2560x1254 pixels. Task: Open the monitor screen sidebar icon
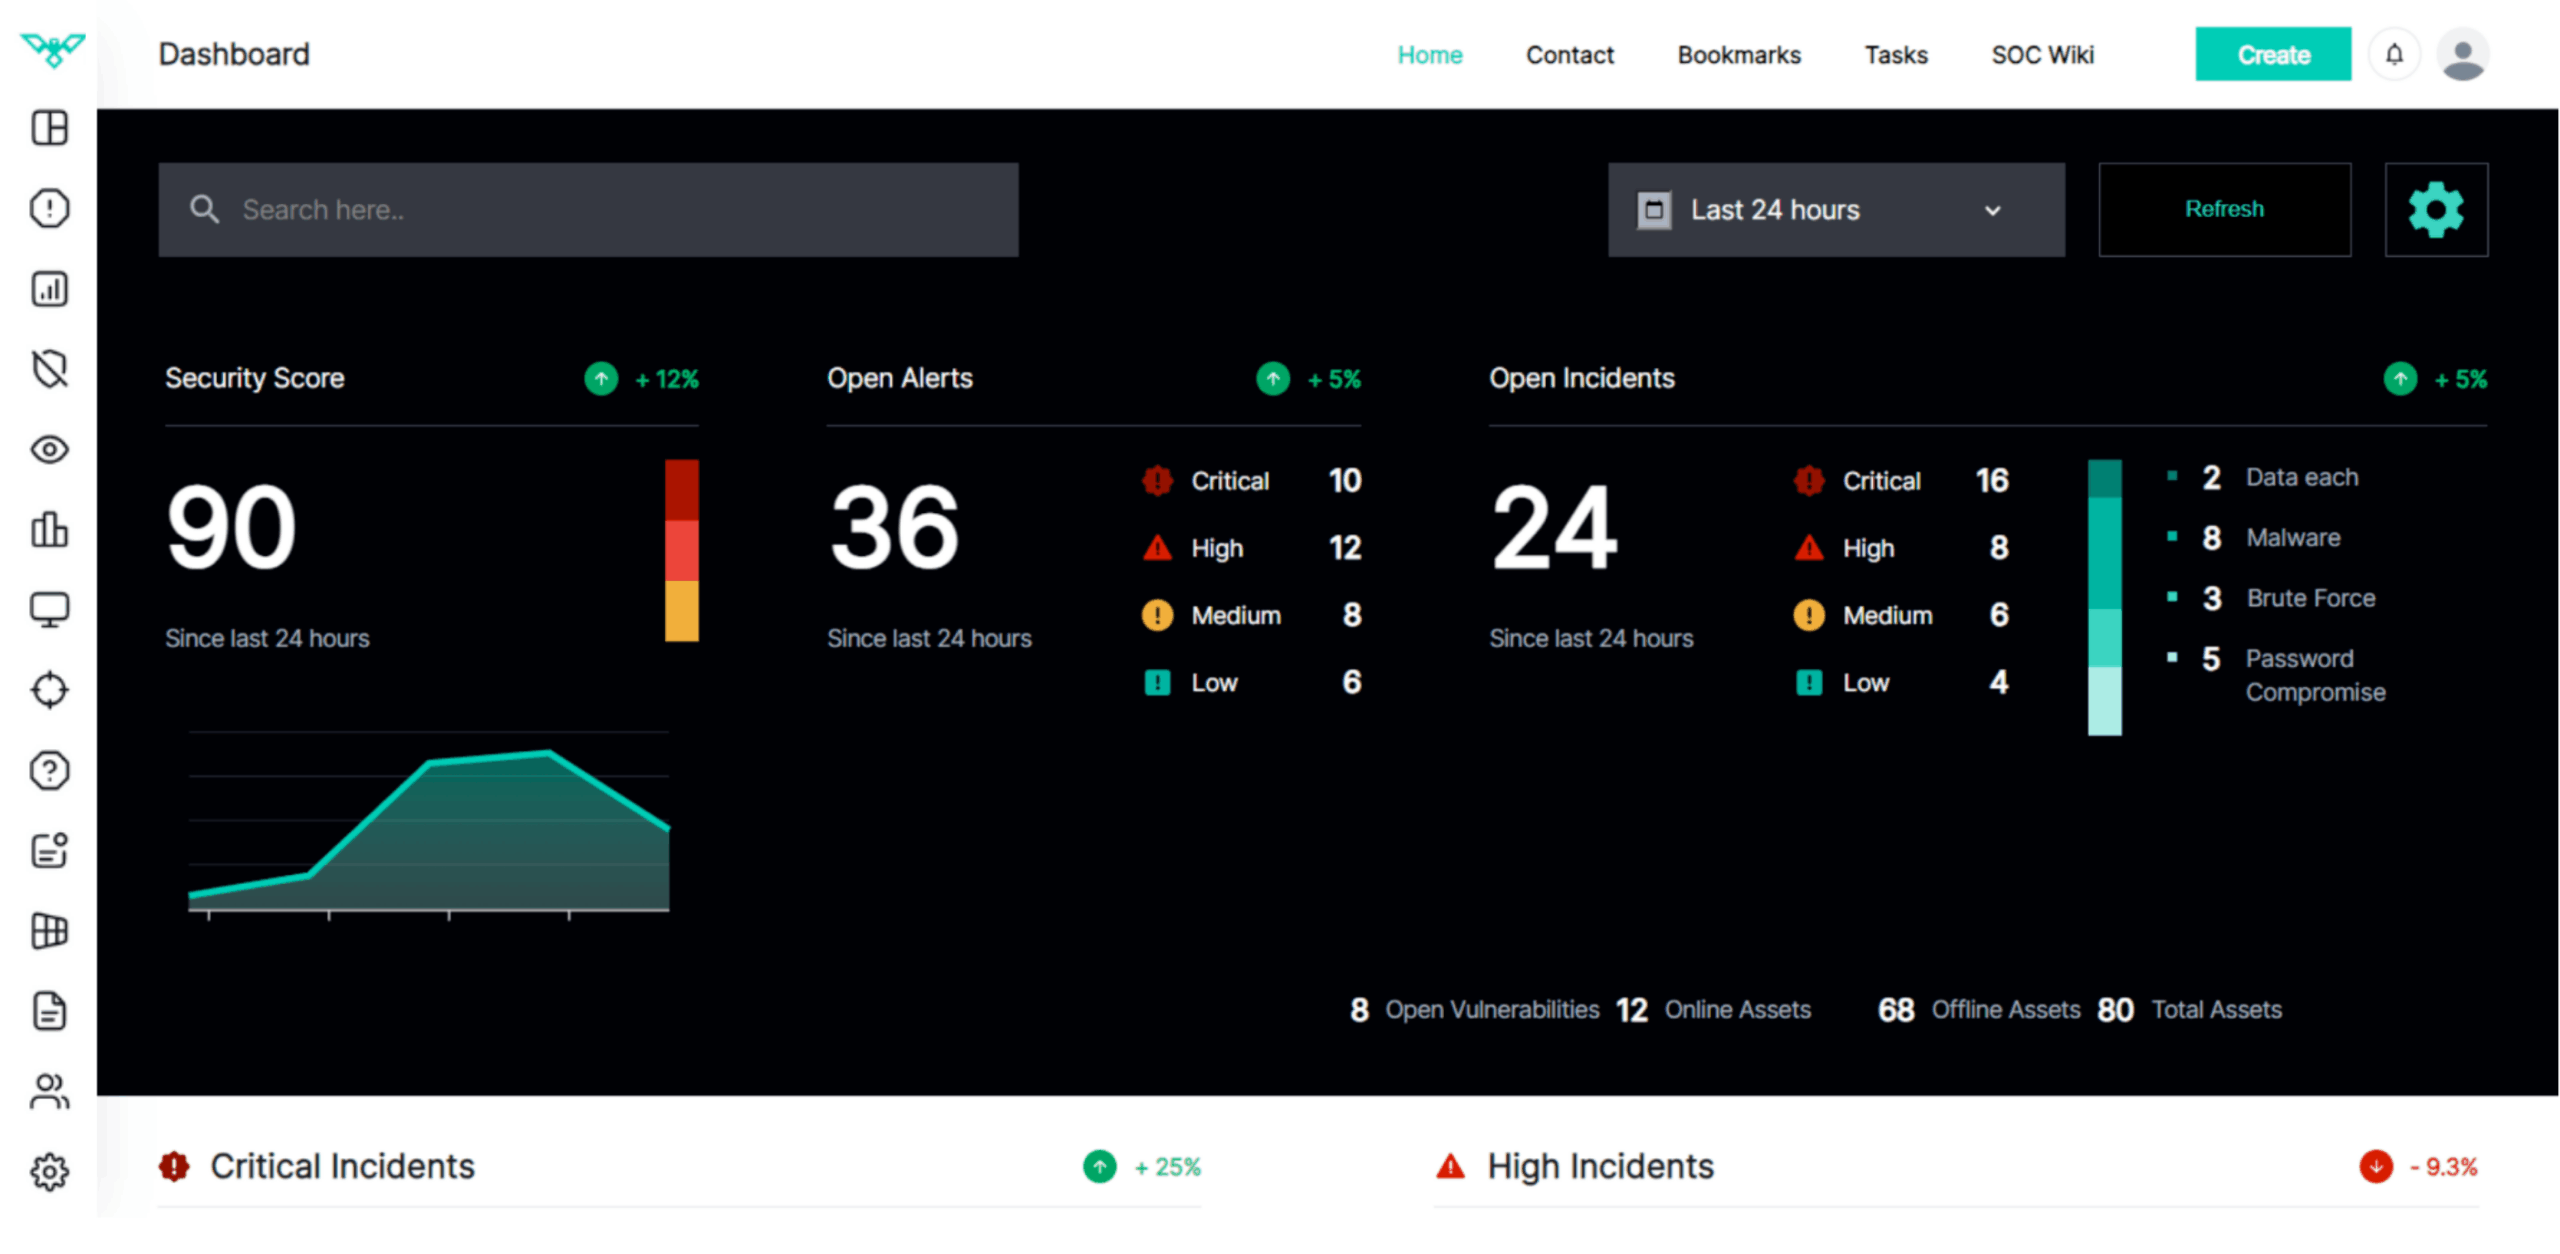pyautogui.click(x=49, y=609)
